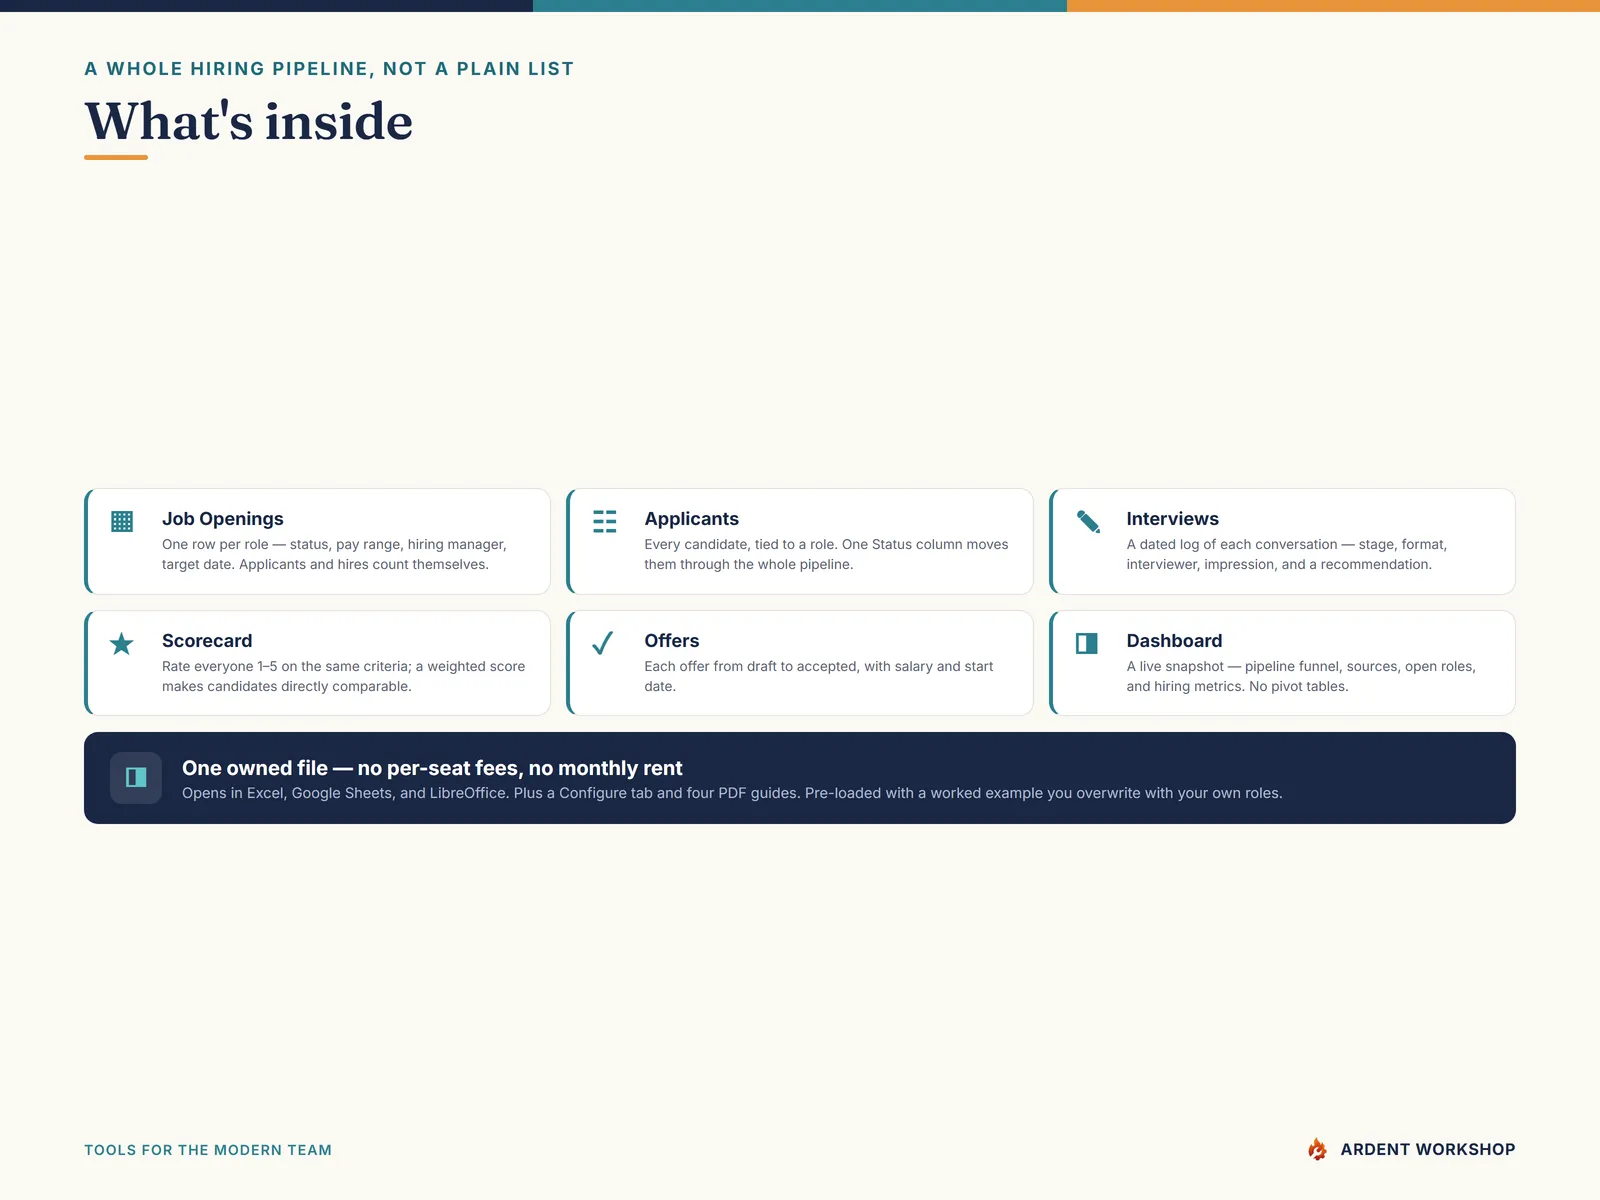Click the 'What's inside' title
Viewport: 1600px width, 1200px height.
pos(248,121)
